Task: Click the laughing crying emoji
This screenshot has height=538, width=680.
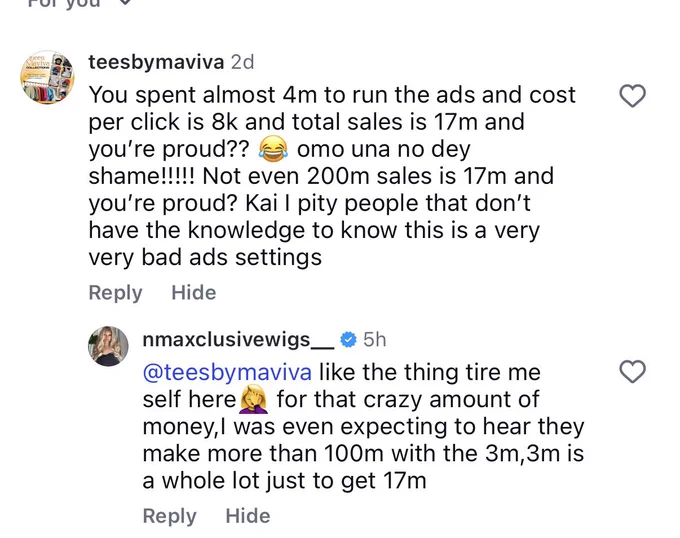Action: pyautogui.click(x=273, y=149)
